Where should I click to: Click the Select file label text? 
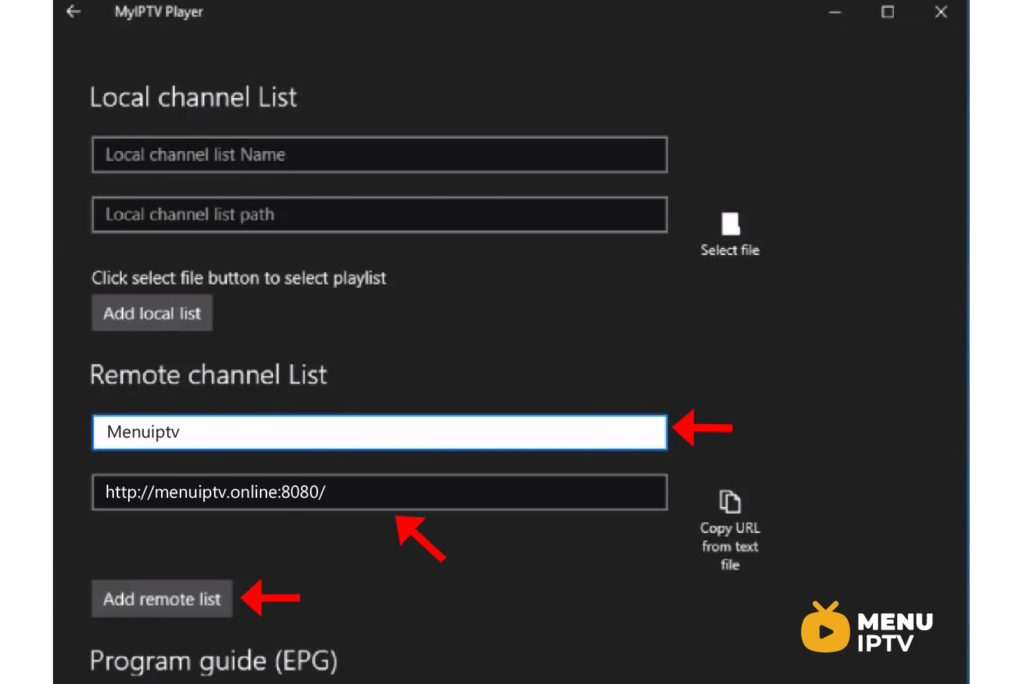(x=730, y=250)
